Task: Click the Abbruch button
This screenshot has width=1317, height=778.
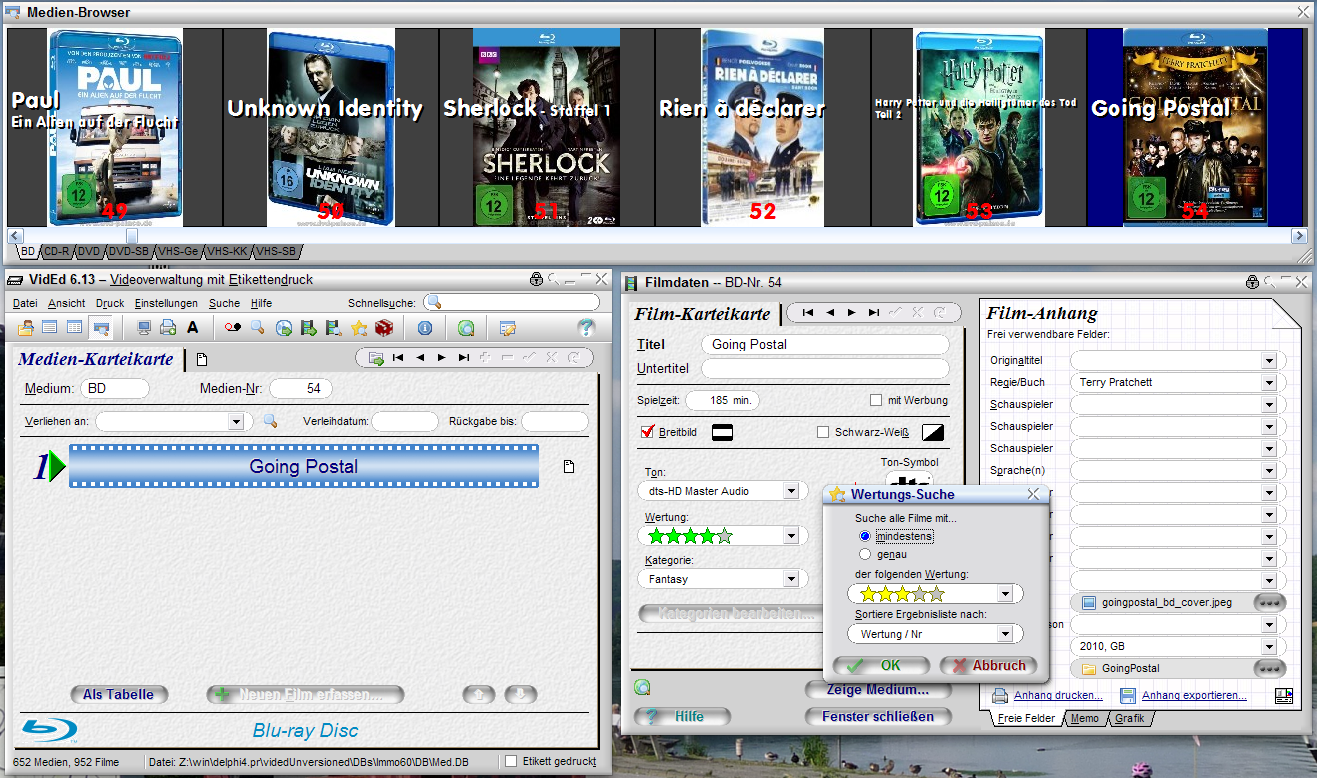Action: tap(988, 665)
